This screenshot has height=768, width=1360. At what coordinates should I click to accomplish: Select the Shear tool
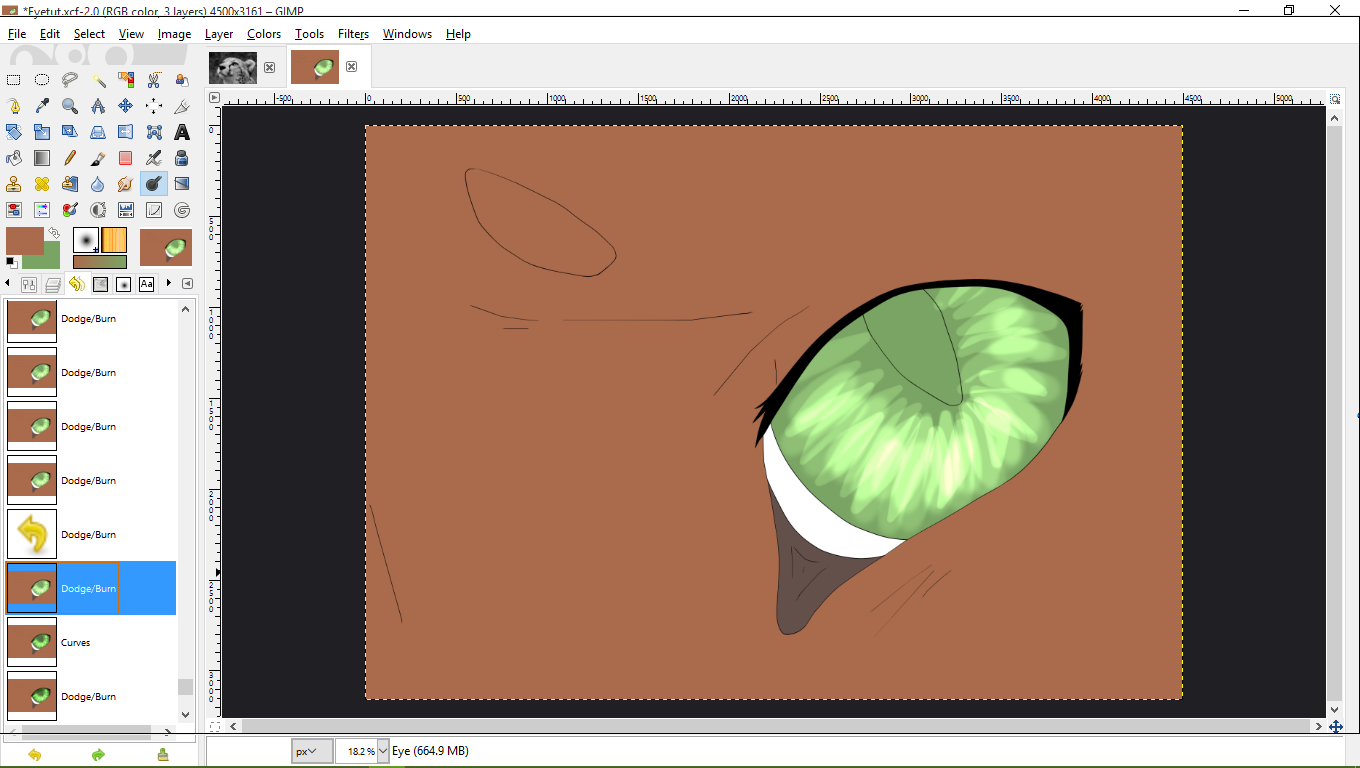point(70,132)
